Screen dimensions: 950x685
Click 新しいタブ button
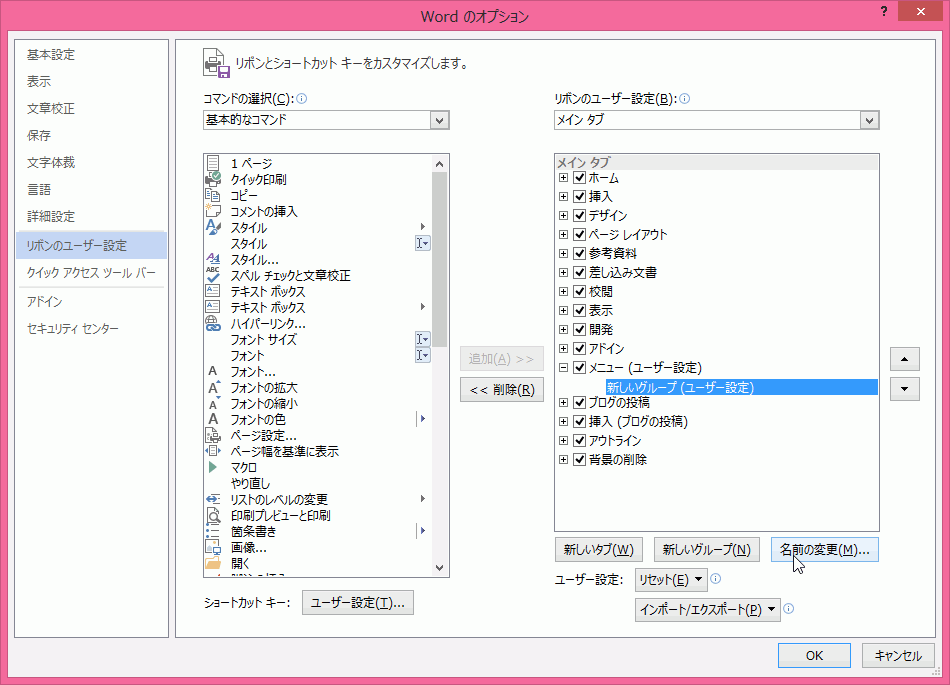pyautogui.click(x=599, y=549)
